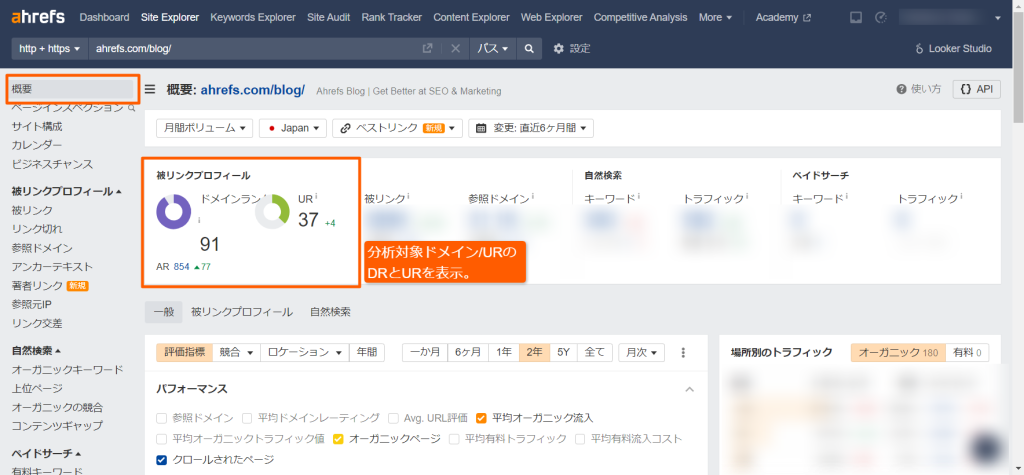
Task: Toggle 参照ドメイン checkbox
Action: click(x=161, y=418)
